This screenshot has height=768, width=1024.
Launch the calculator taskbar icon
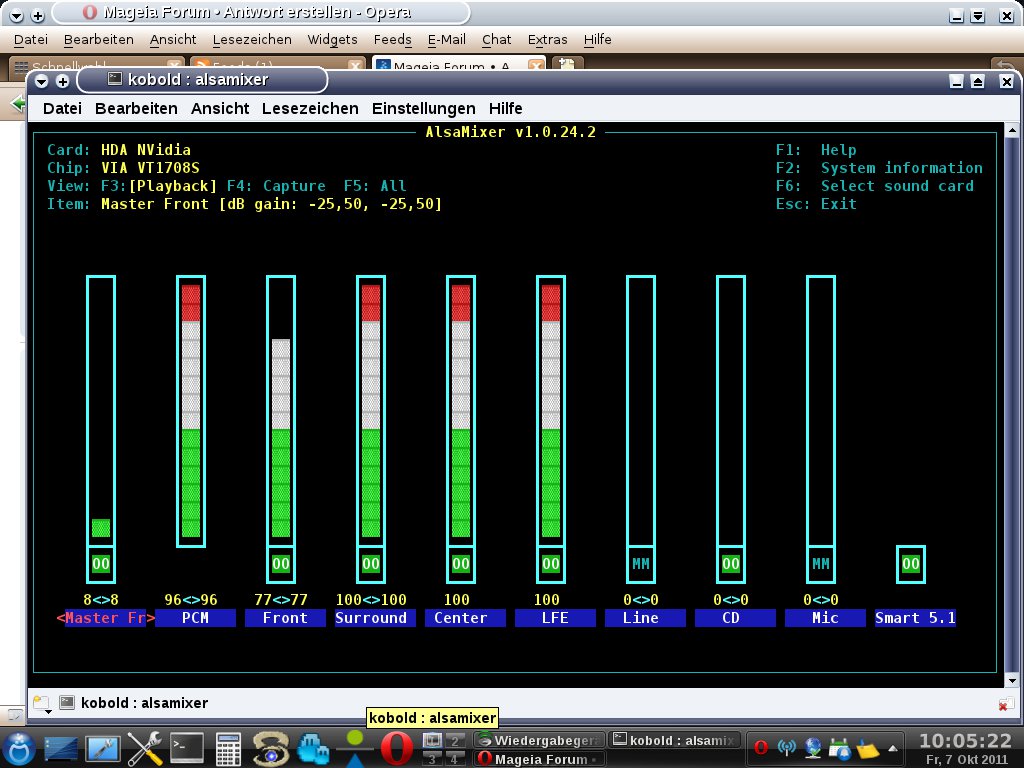tap(228, 749)
